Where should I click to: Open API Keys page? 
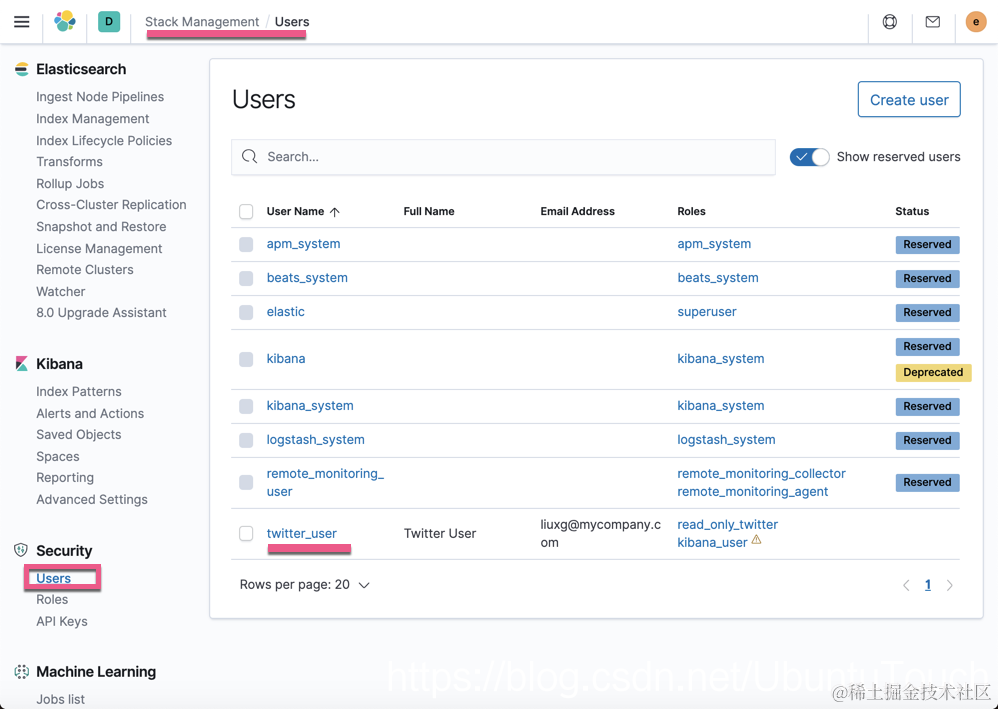(x=62, y=621)
